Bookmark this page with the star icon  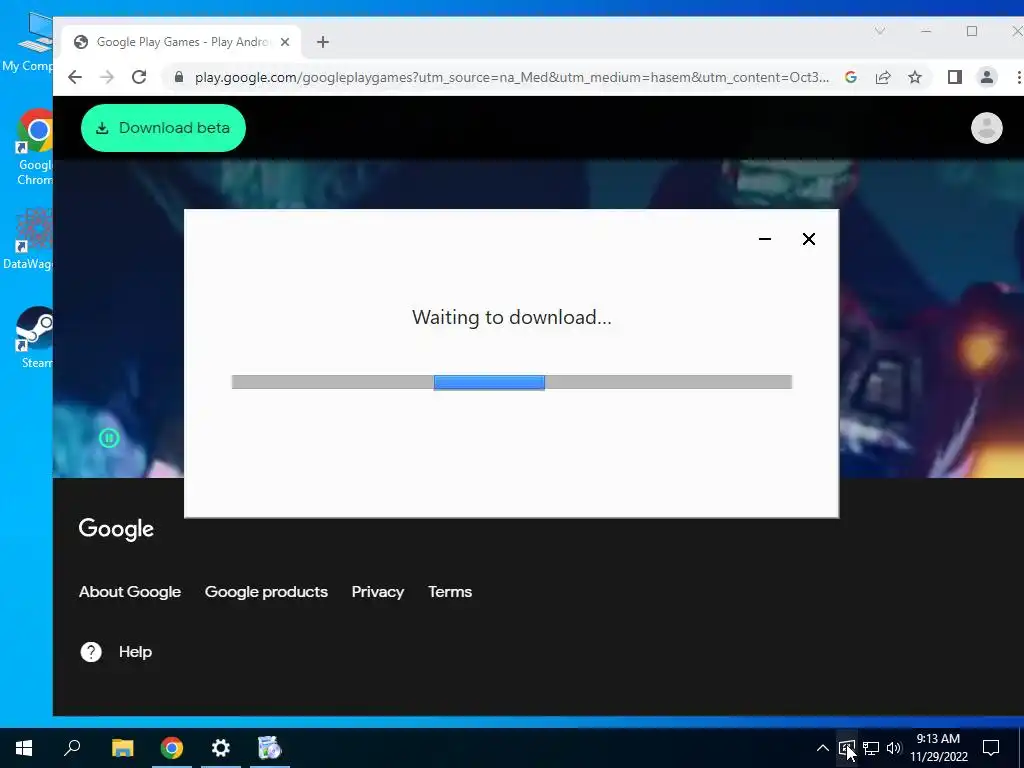tap(915, 77)
